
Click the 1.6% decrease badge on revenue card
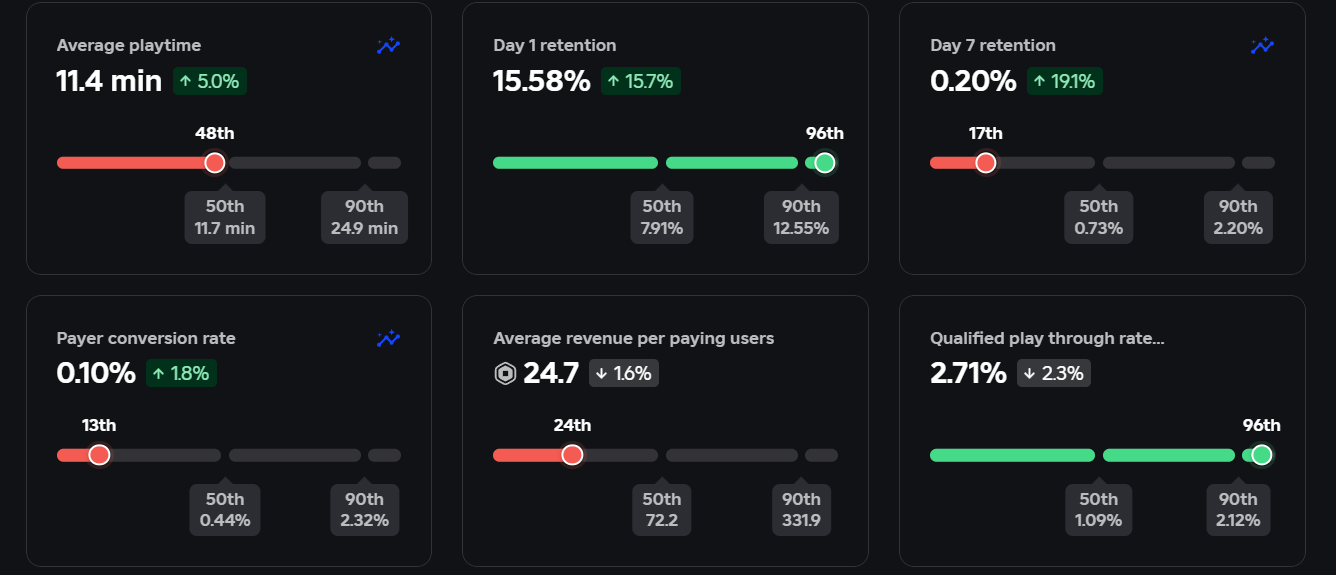click(624, 374)
